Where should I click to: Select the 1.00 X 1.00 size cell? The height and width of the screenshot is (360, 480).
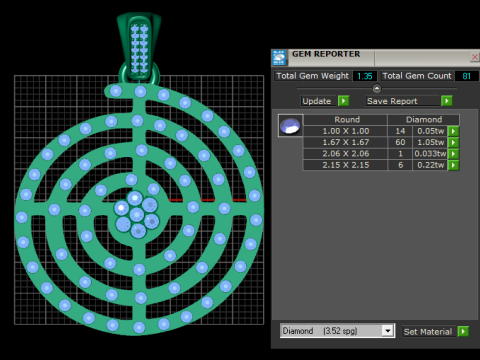click(x=346, y=131)
